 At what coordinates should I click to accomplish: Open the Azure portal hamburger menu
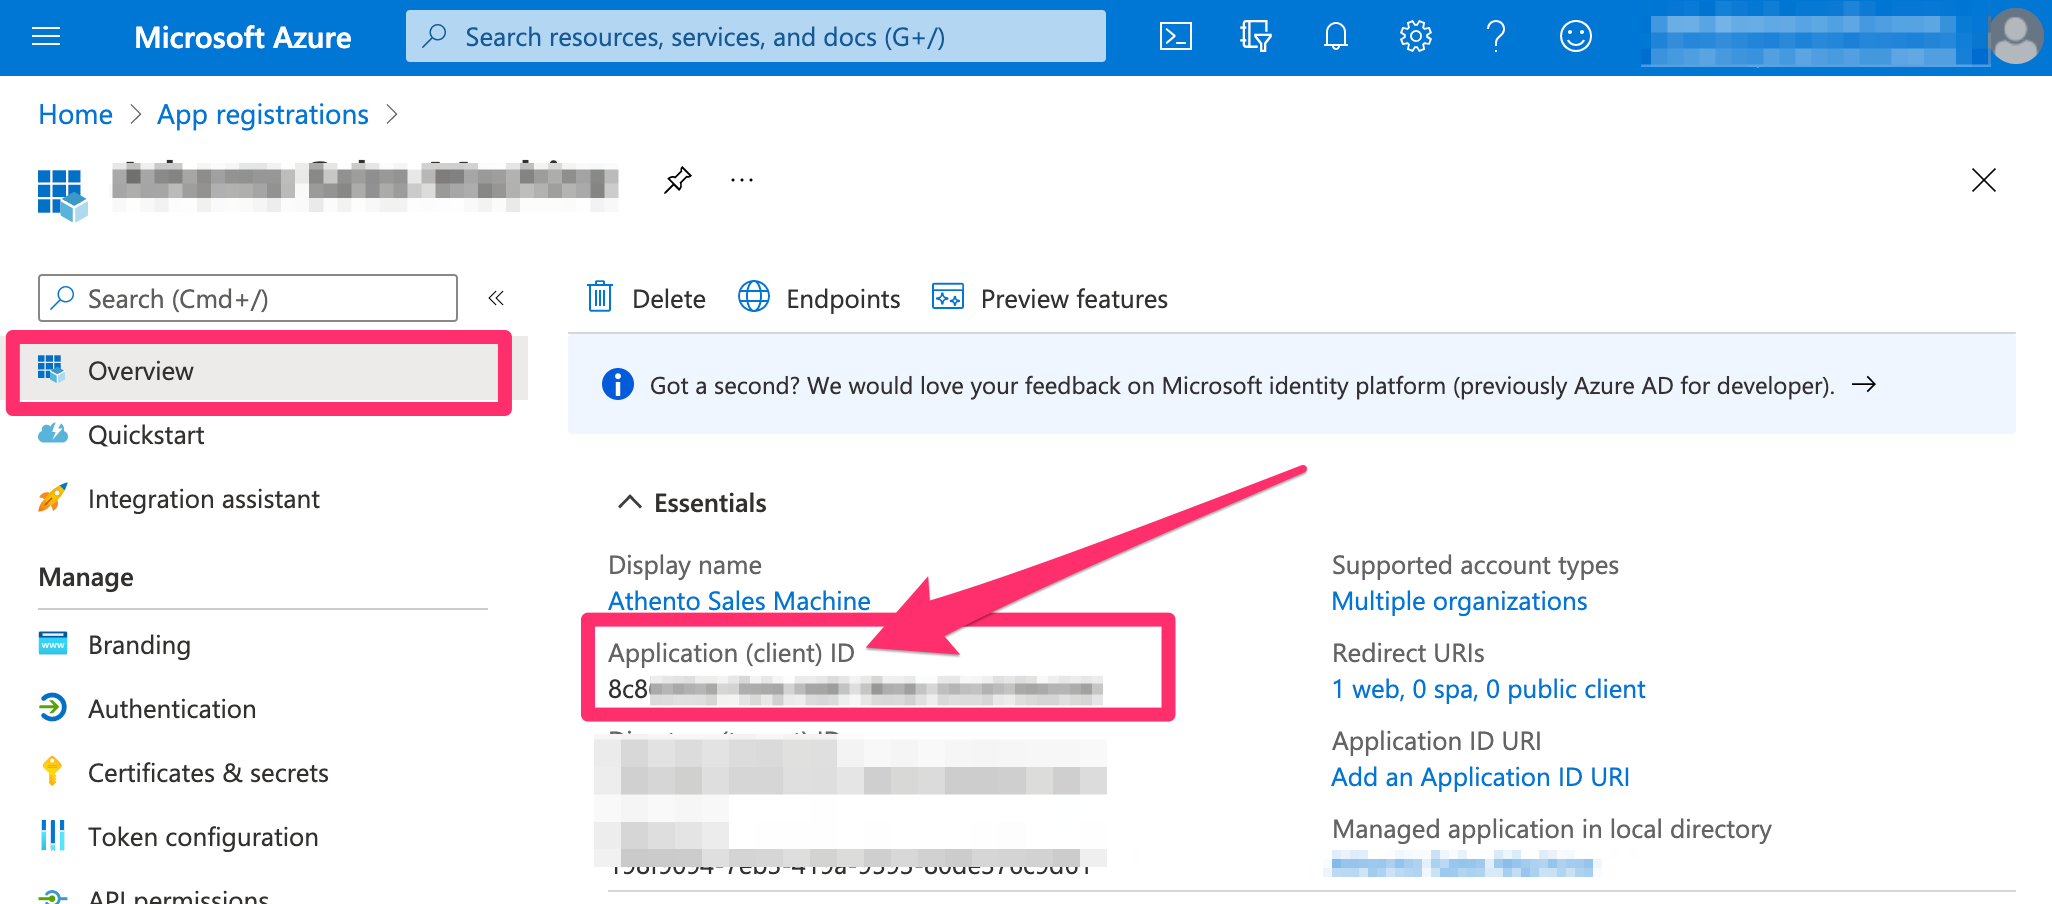tap(46, 37)
